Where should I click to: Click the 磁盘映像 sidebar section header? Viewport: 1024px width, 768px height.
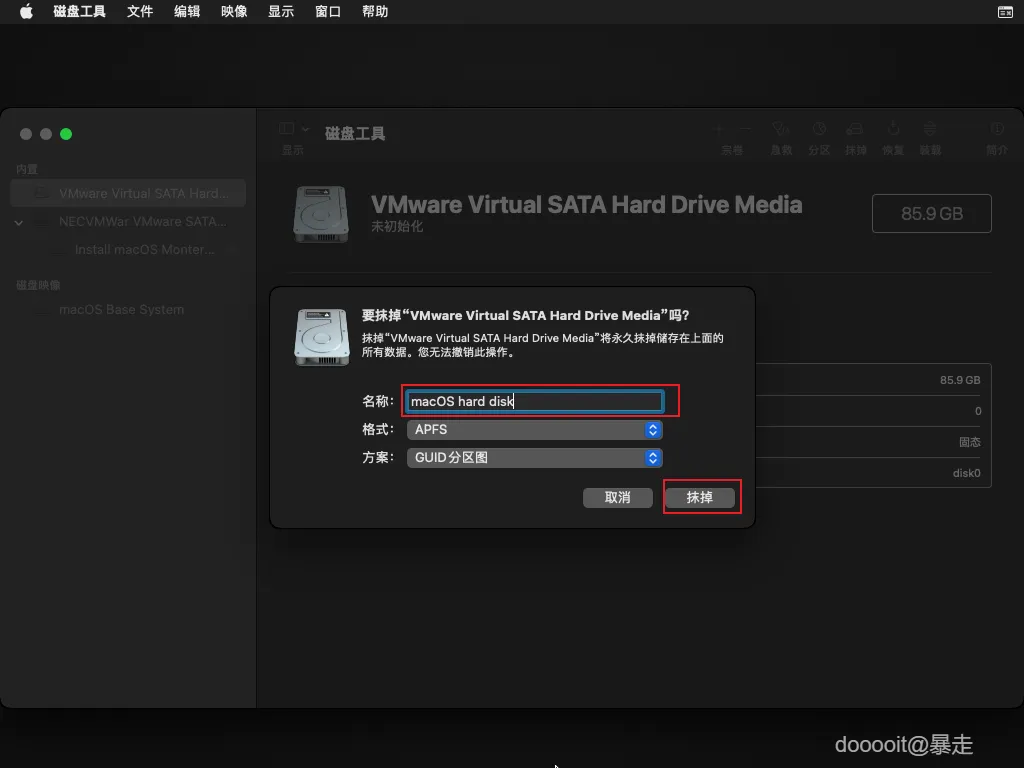pyautogui.click(x=38, y=285)
